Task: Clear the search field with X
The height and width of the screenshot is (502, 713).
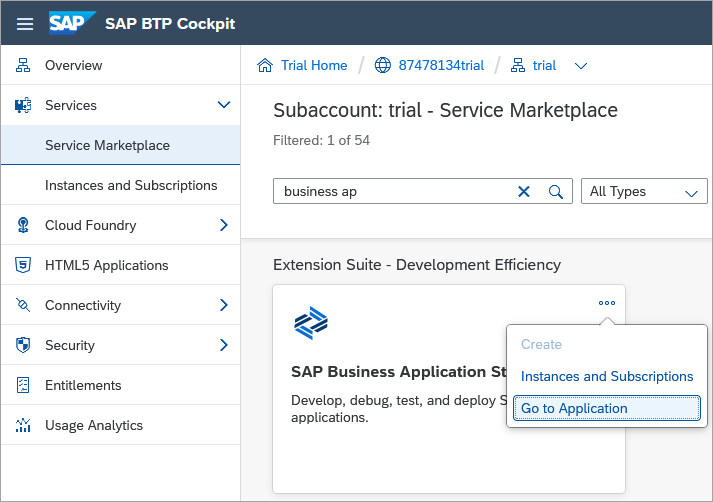Action: pos(524,191)
